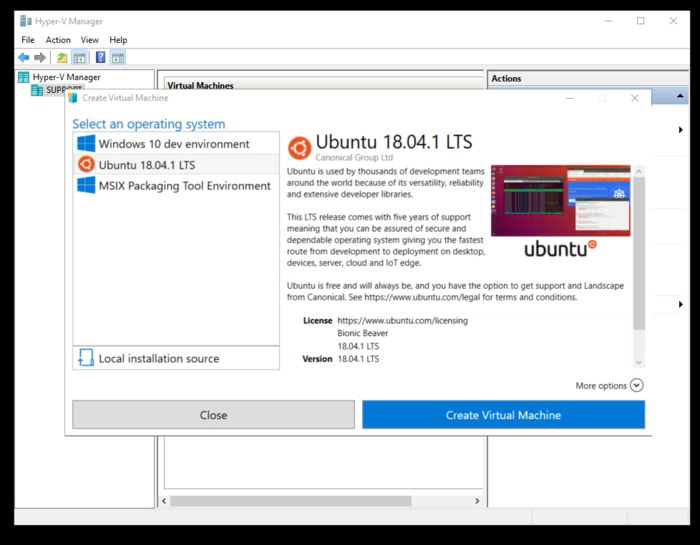Screen dimensions: 700x545
Task: Choose Local installation source
Action: [176, 358]
